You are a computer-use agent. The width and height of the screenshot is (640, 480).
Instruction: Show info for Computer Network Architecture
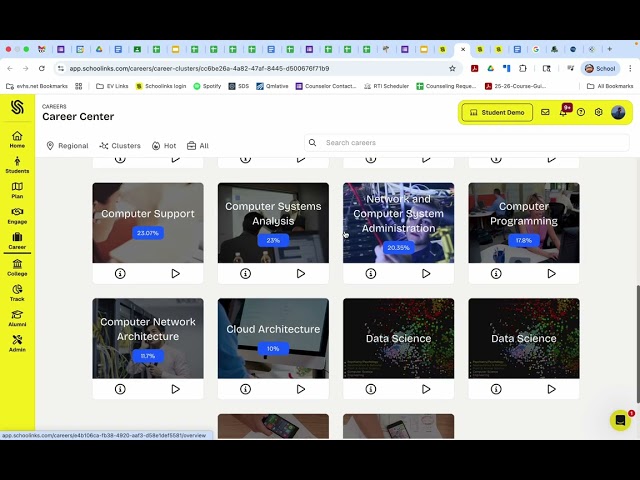(120, 389)
